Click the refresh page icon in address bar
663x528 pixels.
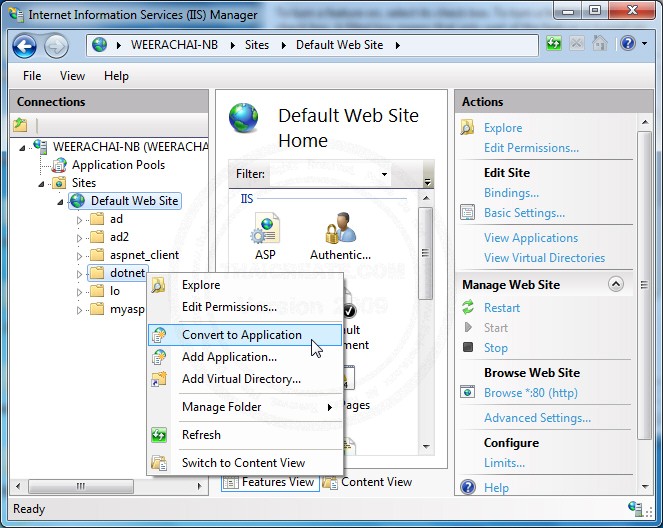tap(553, 45)
